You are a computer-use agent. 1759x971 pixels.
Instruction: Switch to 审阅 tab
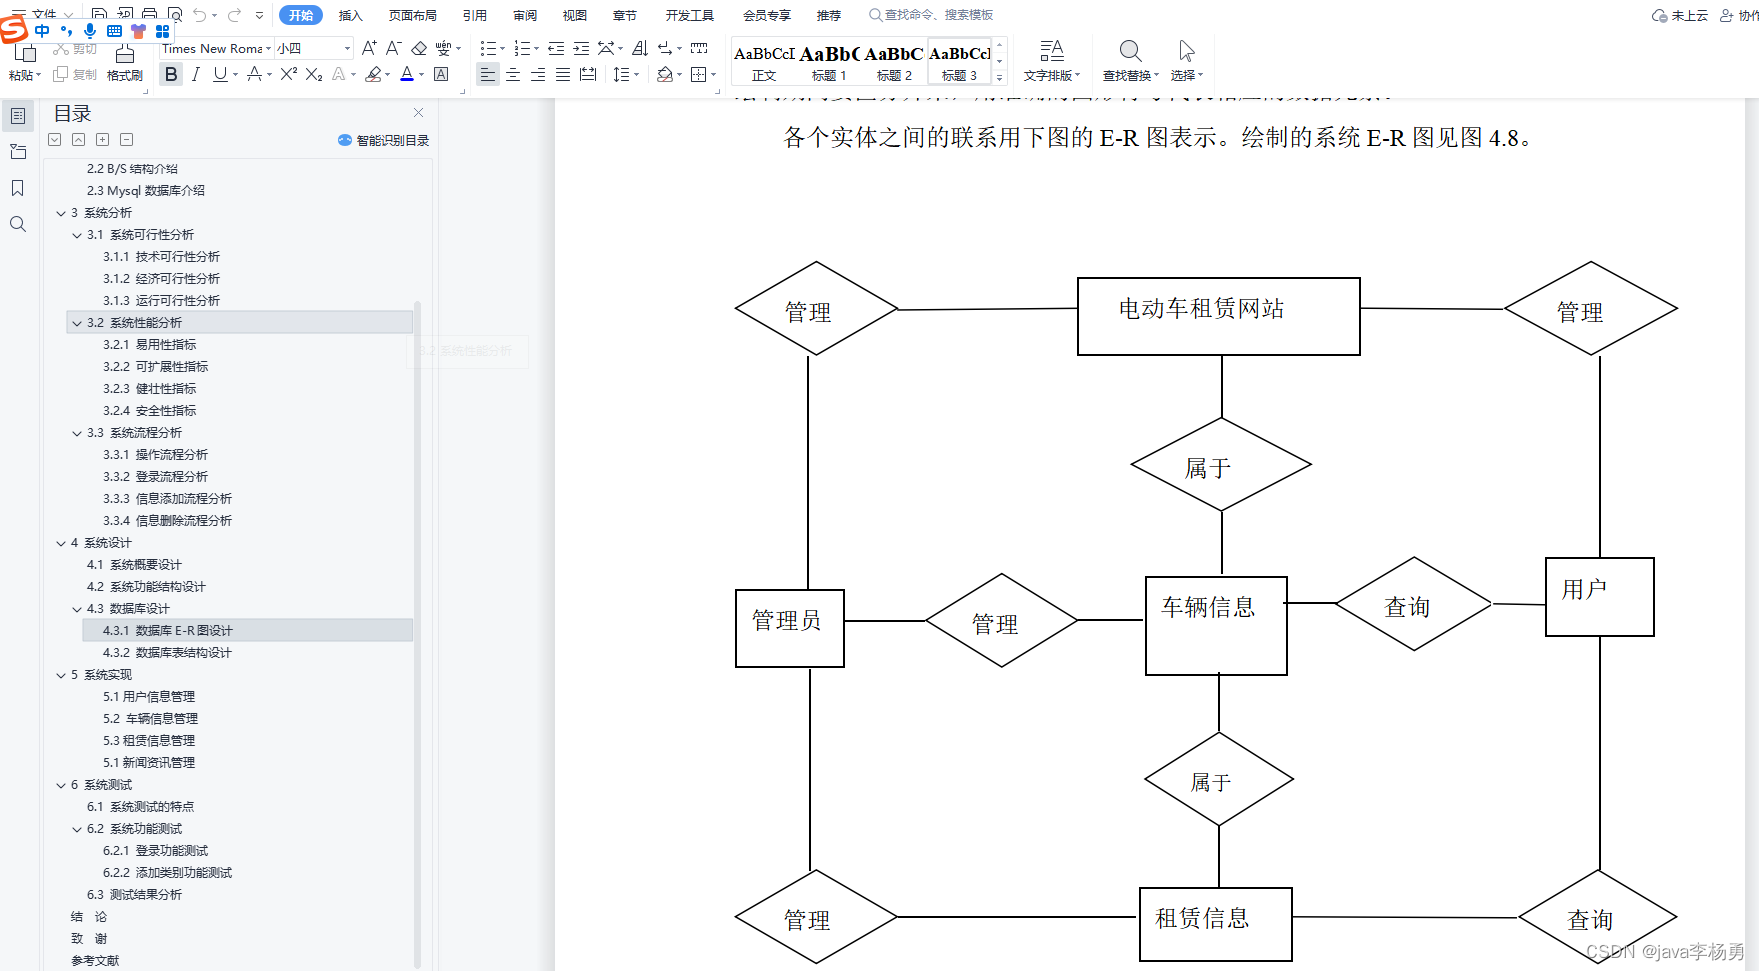(524, 15)
